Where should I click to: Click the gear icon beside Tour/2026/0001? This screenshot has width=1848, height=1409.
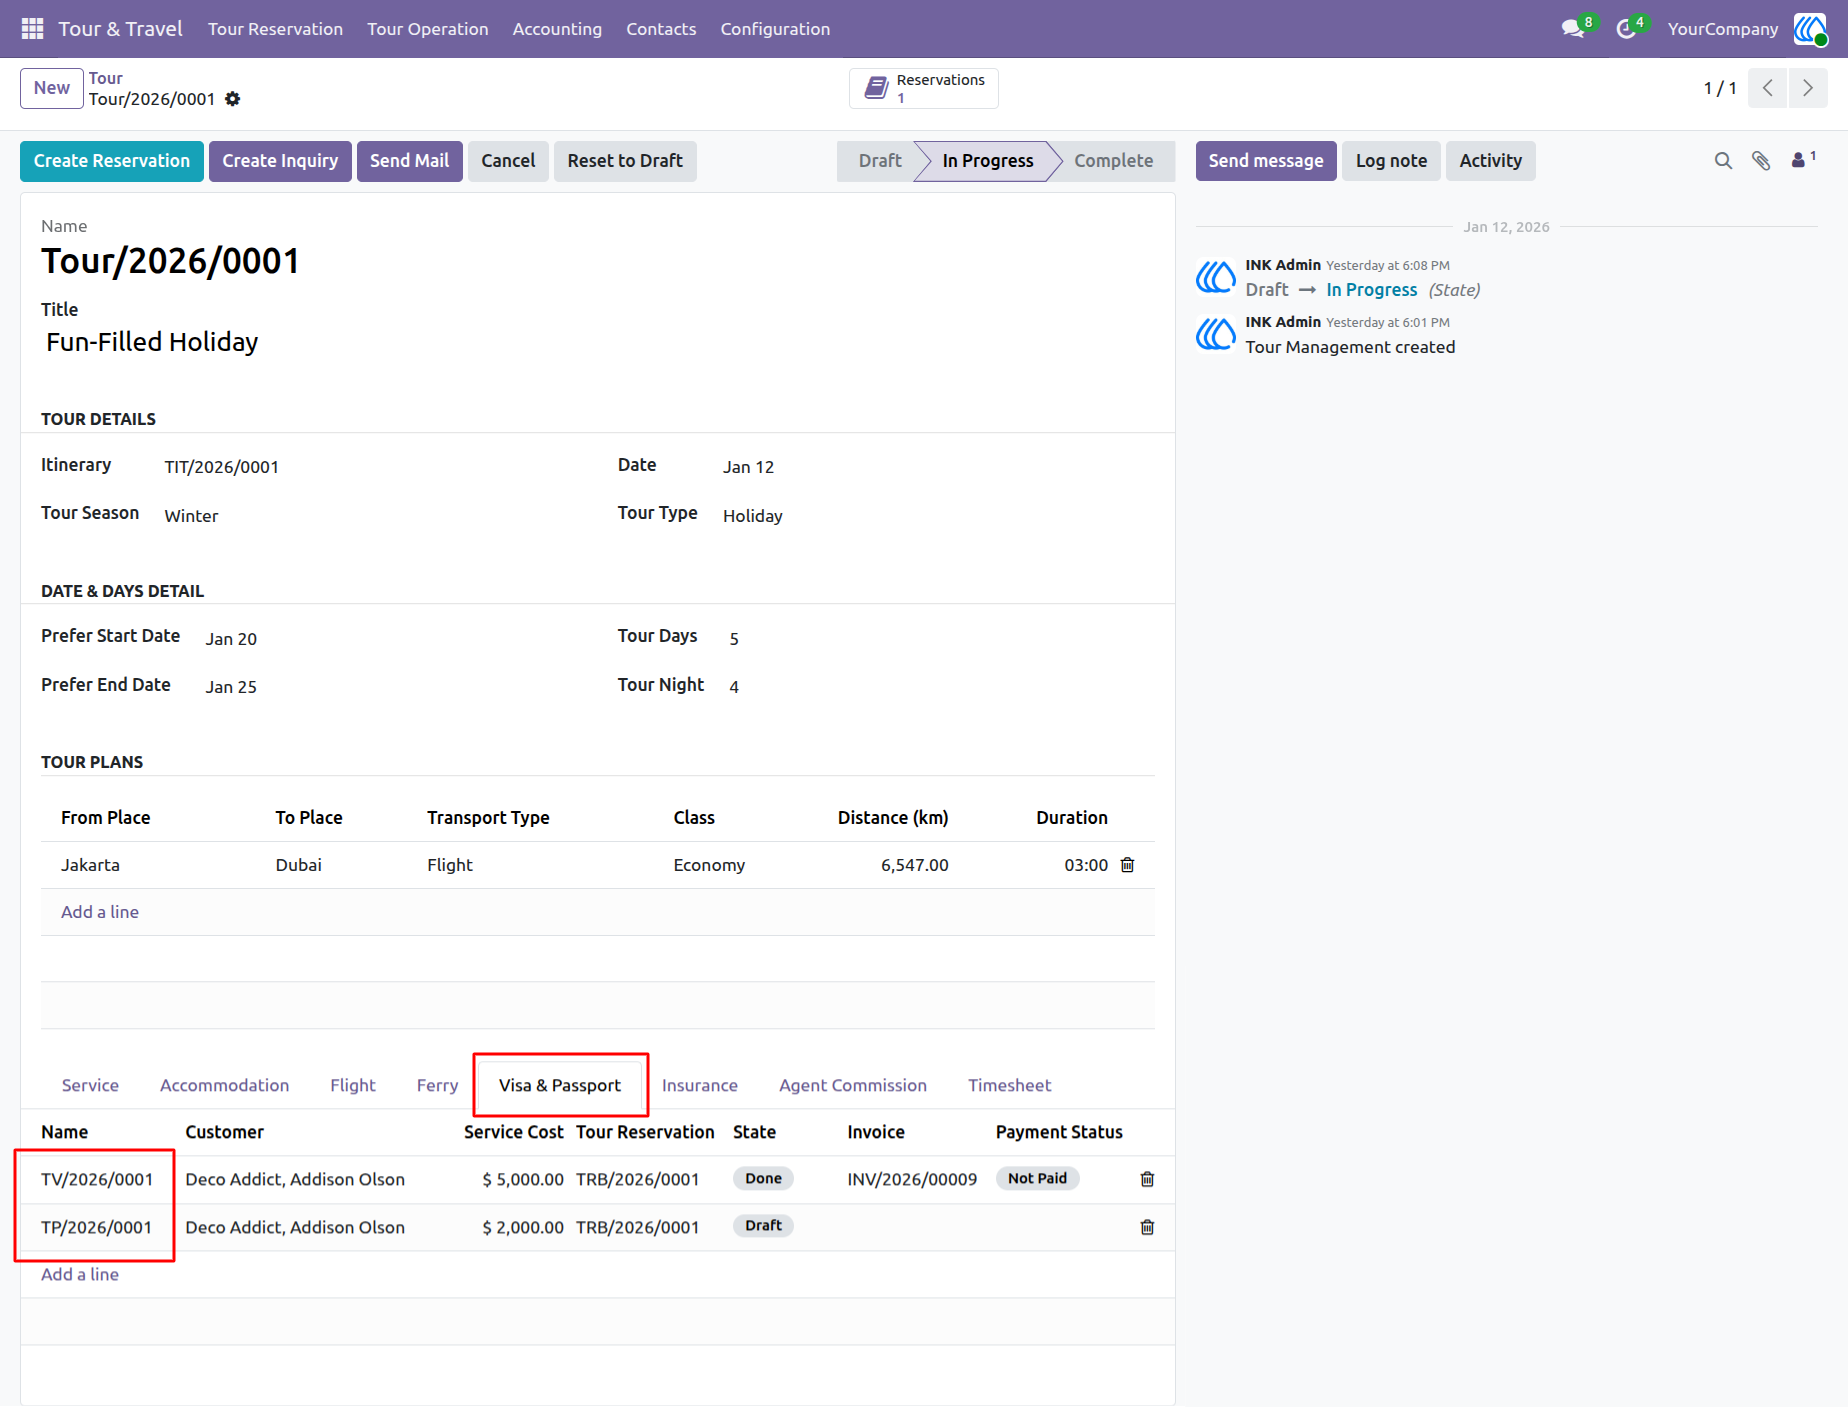pos(233,99)
